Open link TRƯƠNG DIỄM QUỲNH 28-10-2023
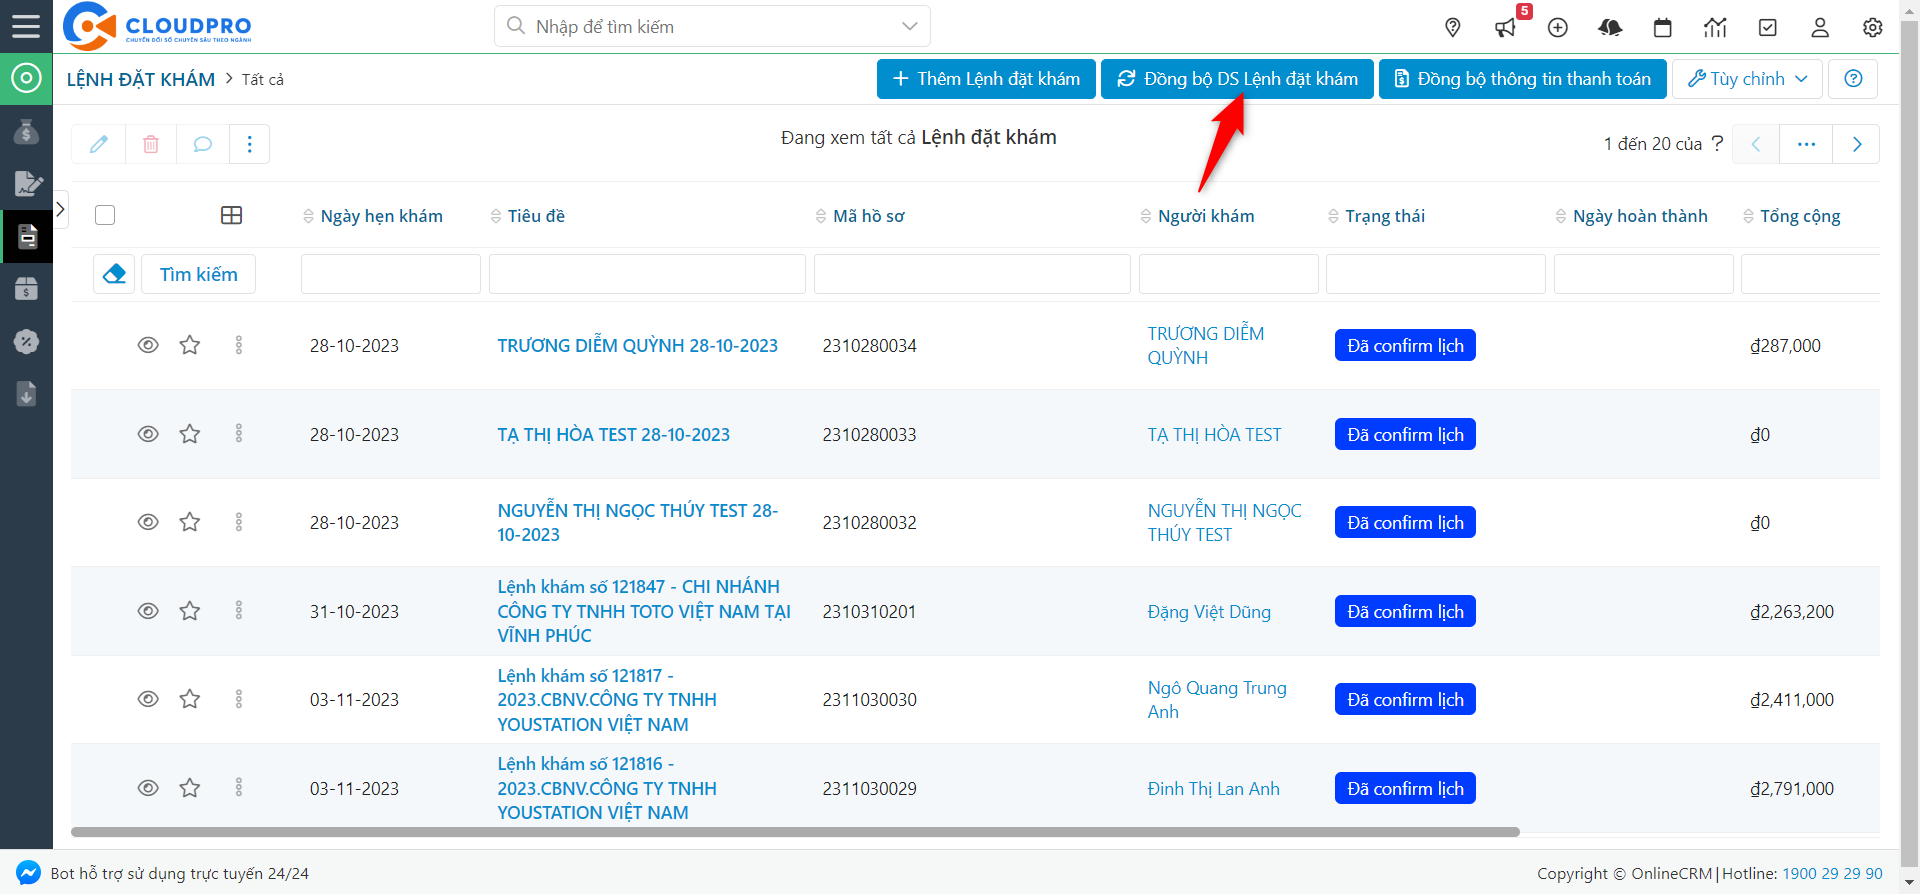Screen dimensions: 1920x894 point(638,346)
